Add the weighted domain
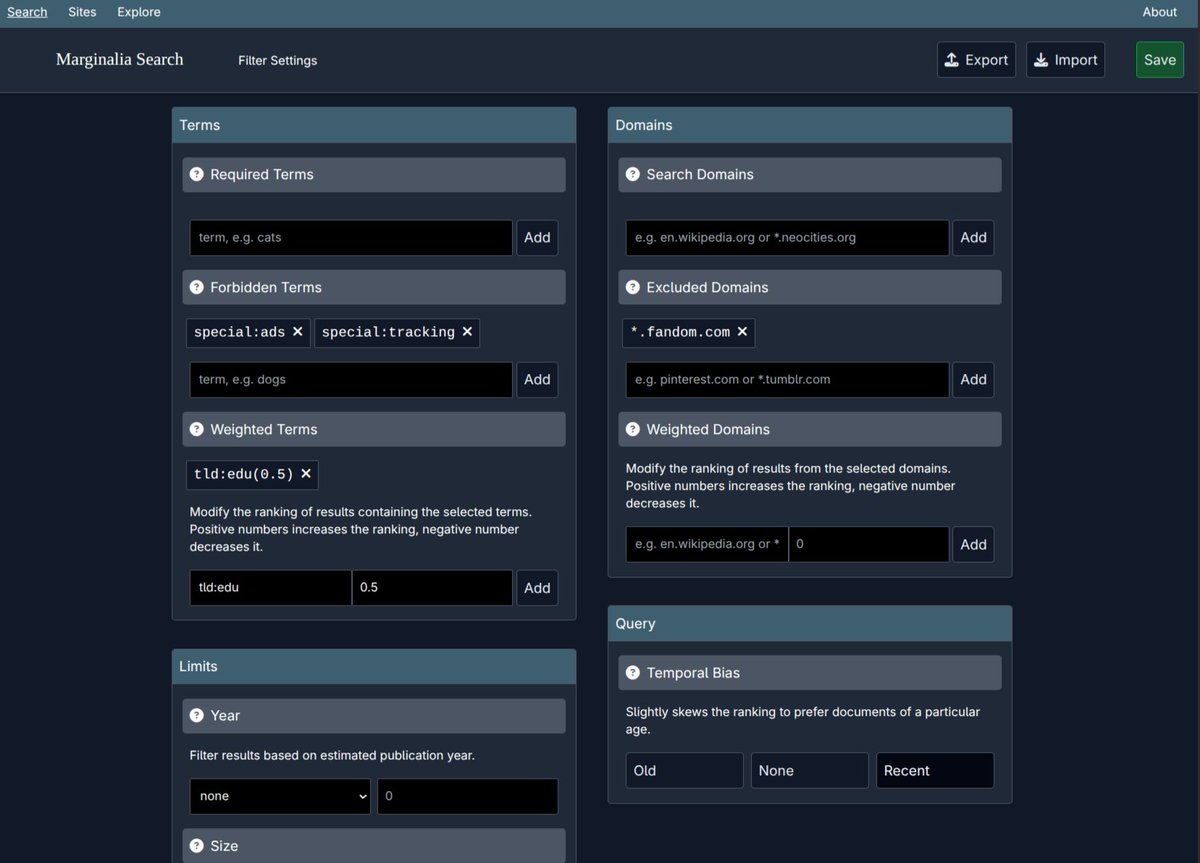 pyautogui.click(x=973, y=544)
